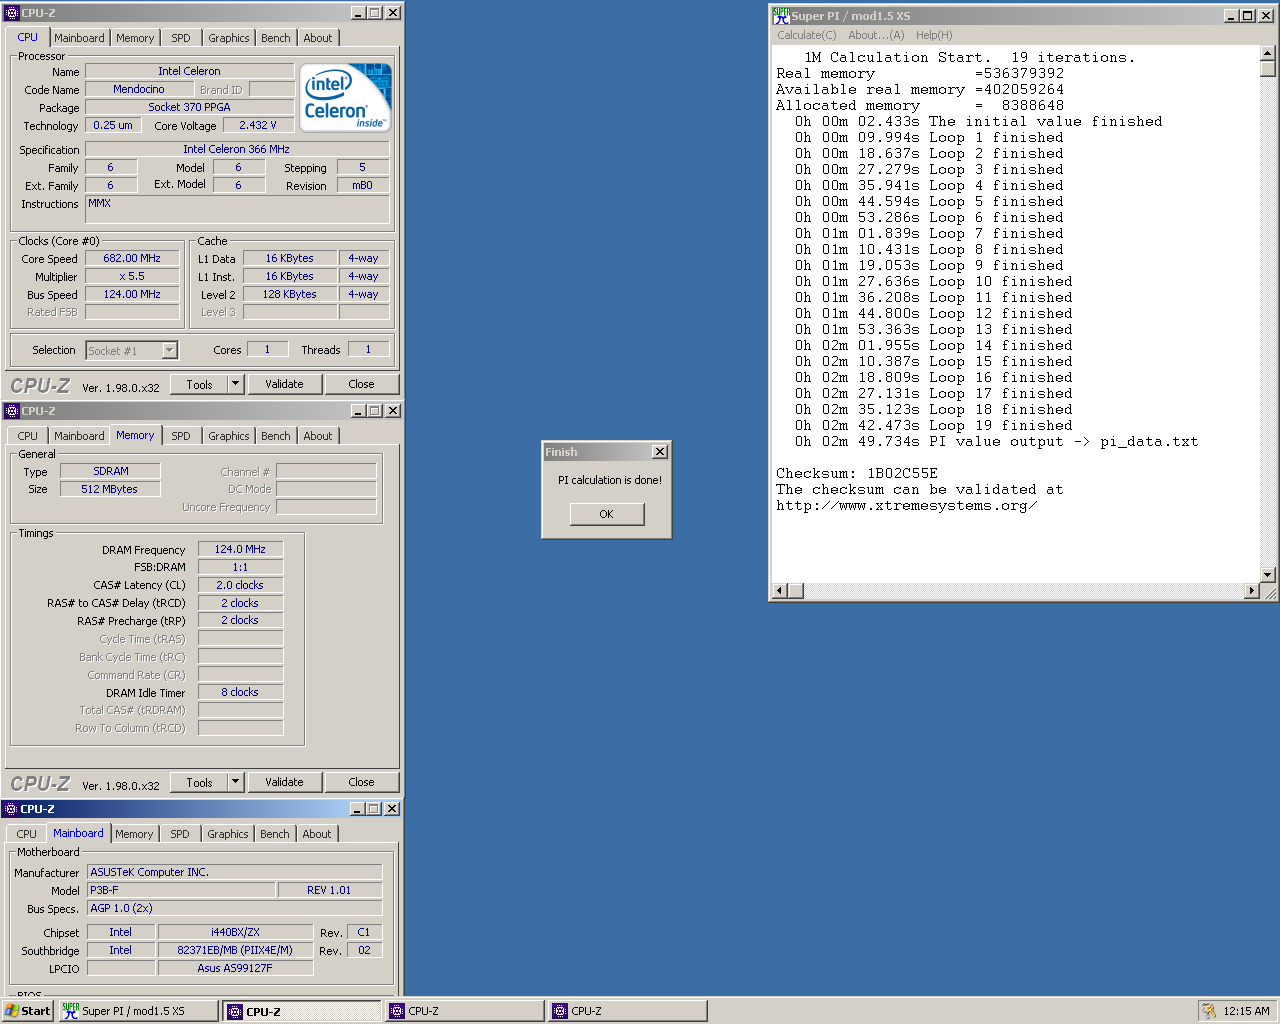Click the CAS# Latency 2.0 clocks value
This screenshot has width=1280, height=1024.
(240, 585)
